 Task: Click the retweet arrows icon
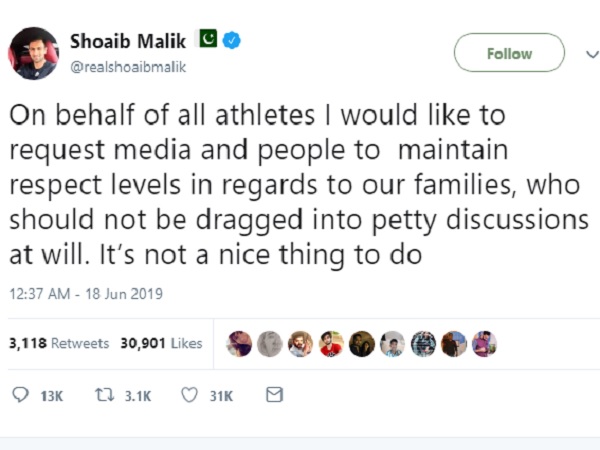tap(104, 395)
